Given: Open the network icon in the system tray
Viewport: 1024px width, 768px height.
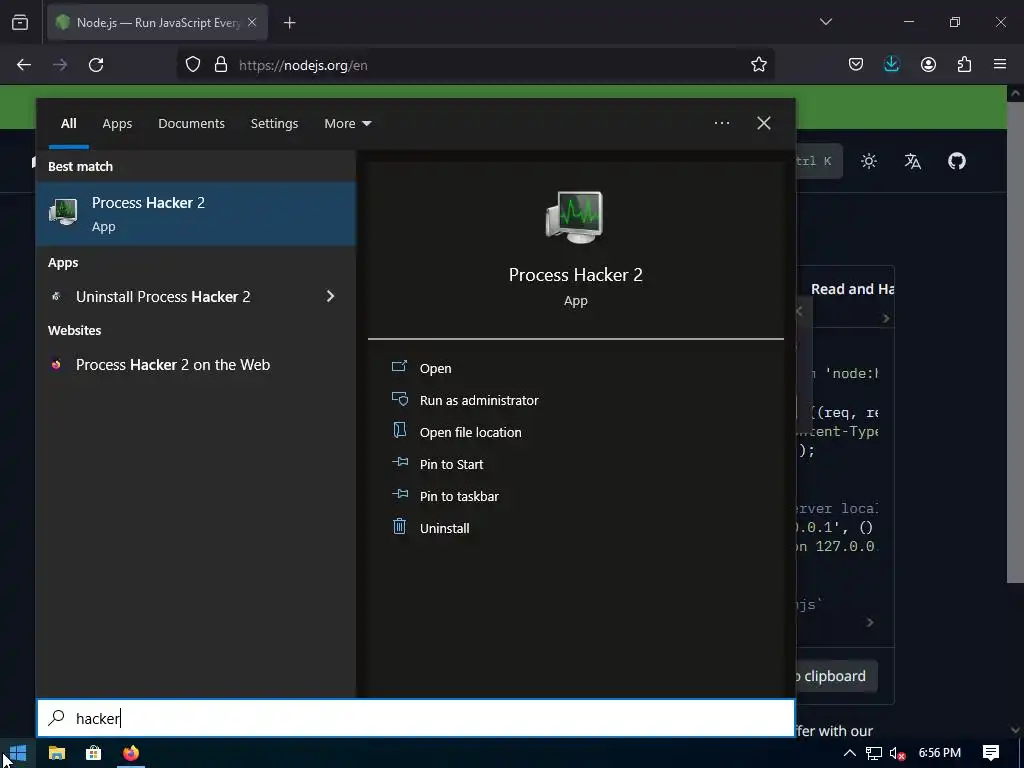Looking at the screenshot, I should pos(874,753).
